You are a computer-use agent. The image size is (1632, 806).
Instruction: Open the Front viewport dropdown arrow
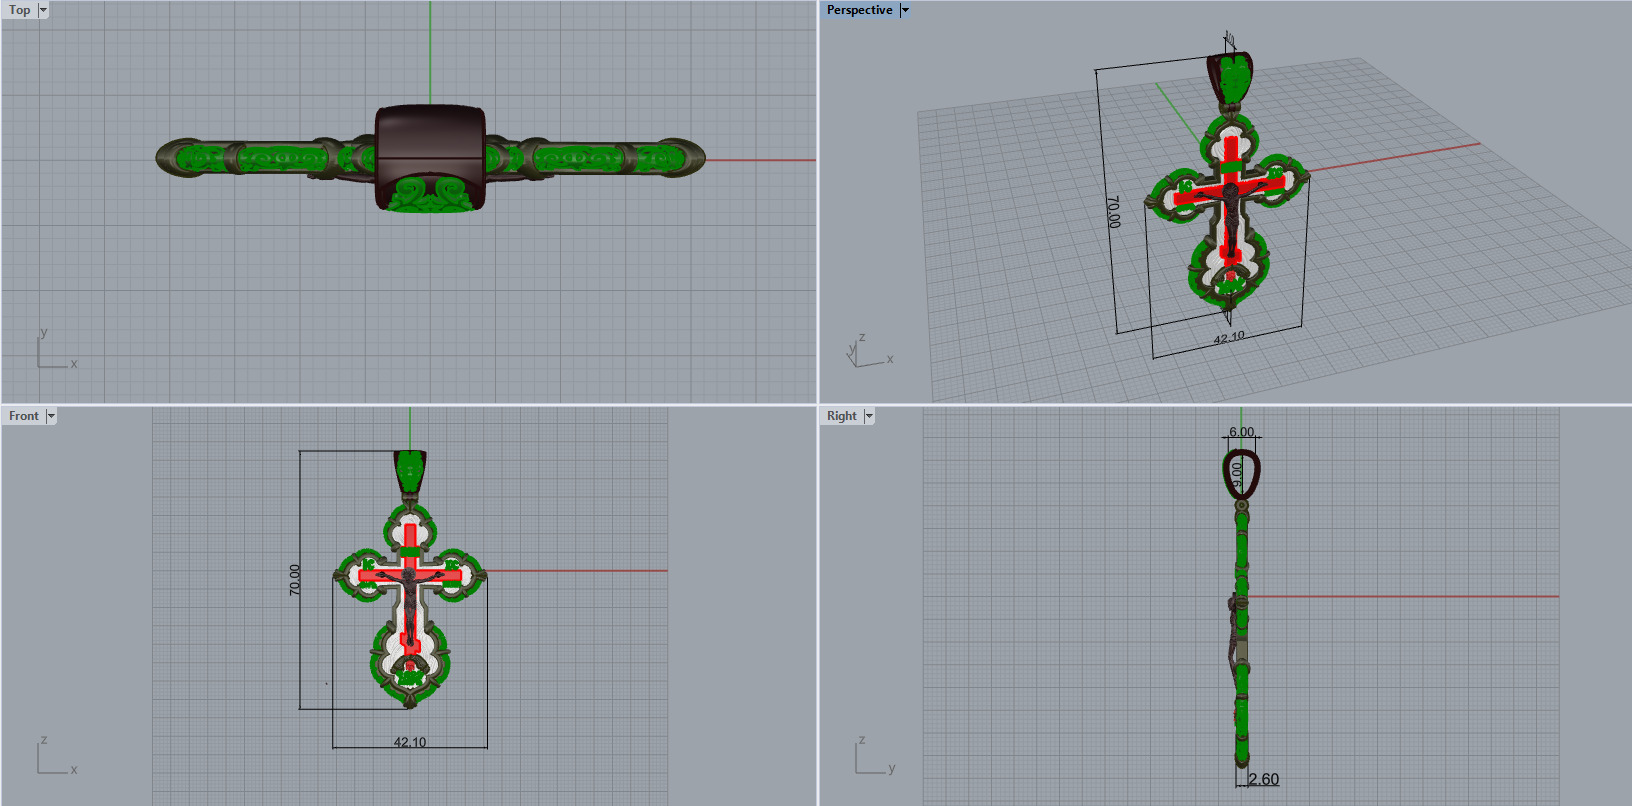[51, 416]
